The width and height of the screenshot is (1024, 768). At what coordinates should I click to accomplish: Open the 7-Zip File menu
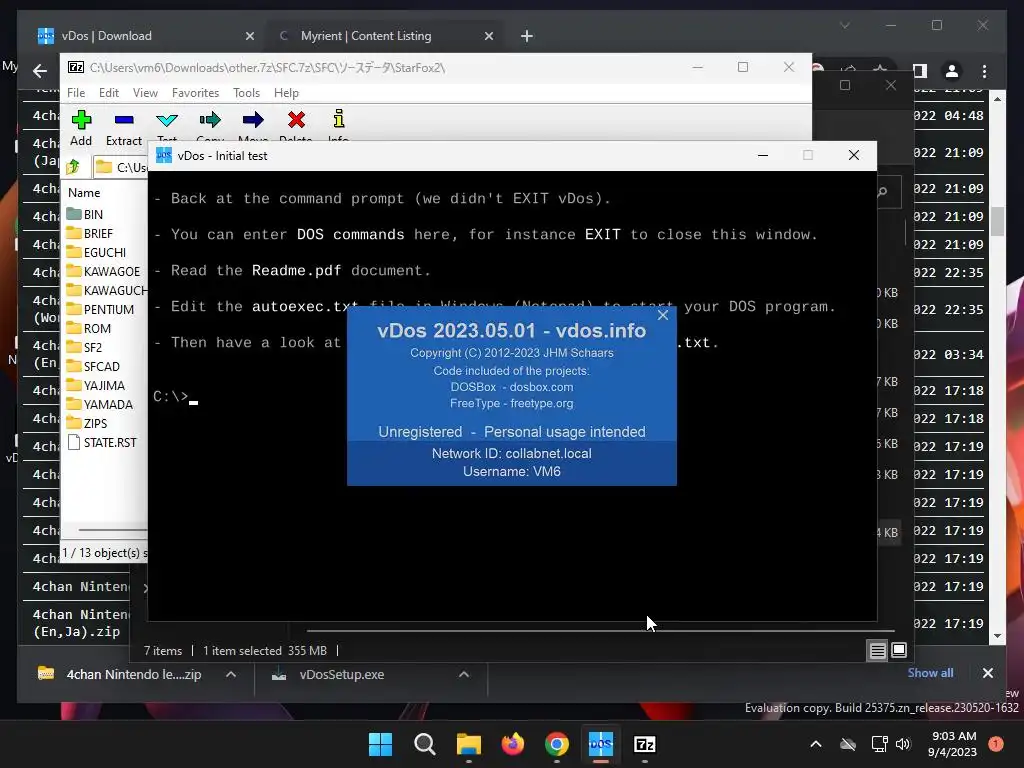tap(76, 93)
